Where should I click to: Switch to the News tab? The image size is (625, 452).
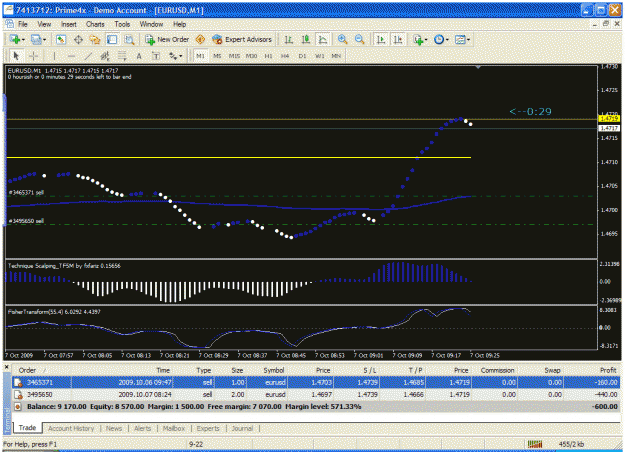114,428
